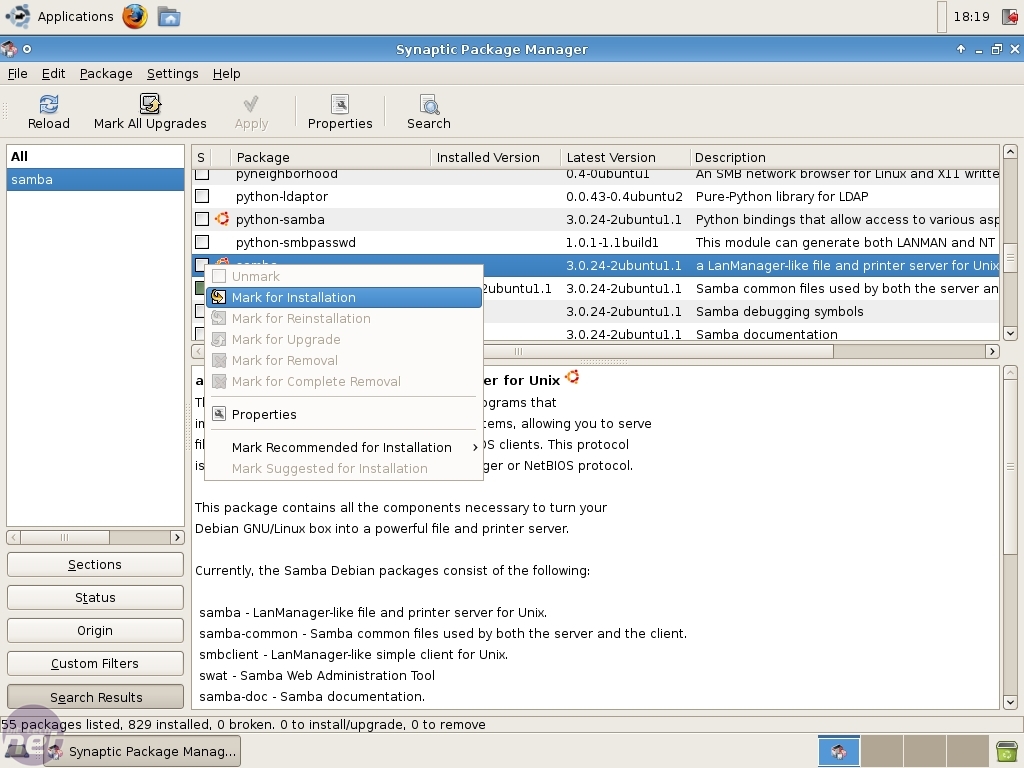Click the Origin filter button

pos(95,630)
